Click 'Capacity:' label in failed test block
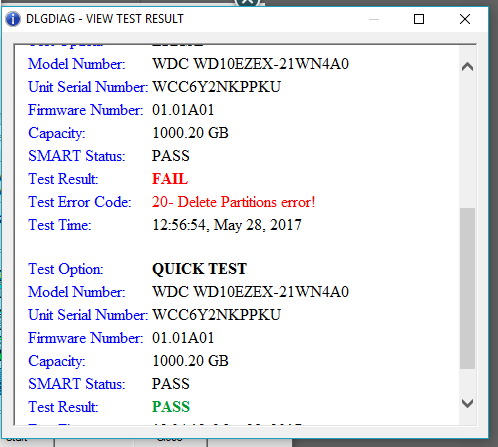 point(57,133)
